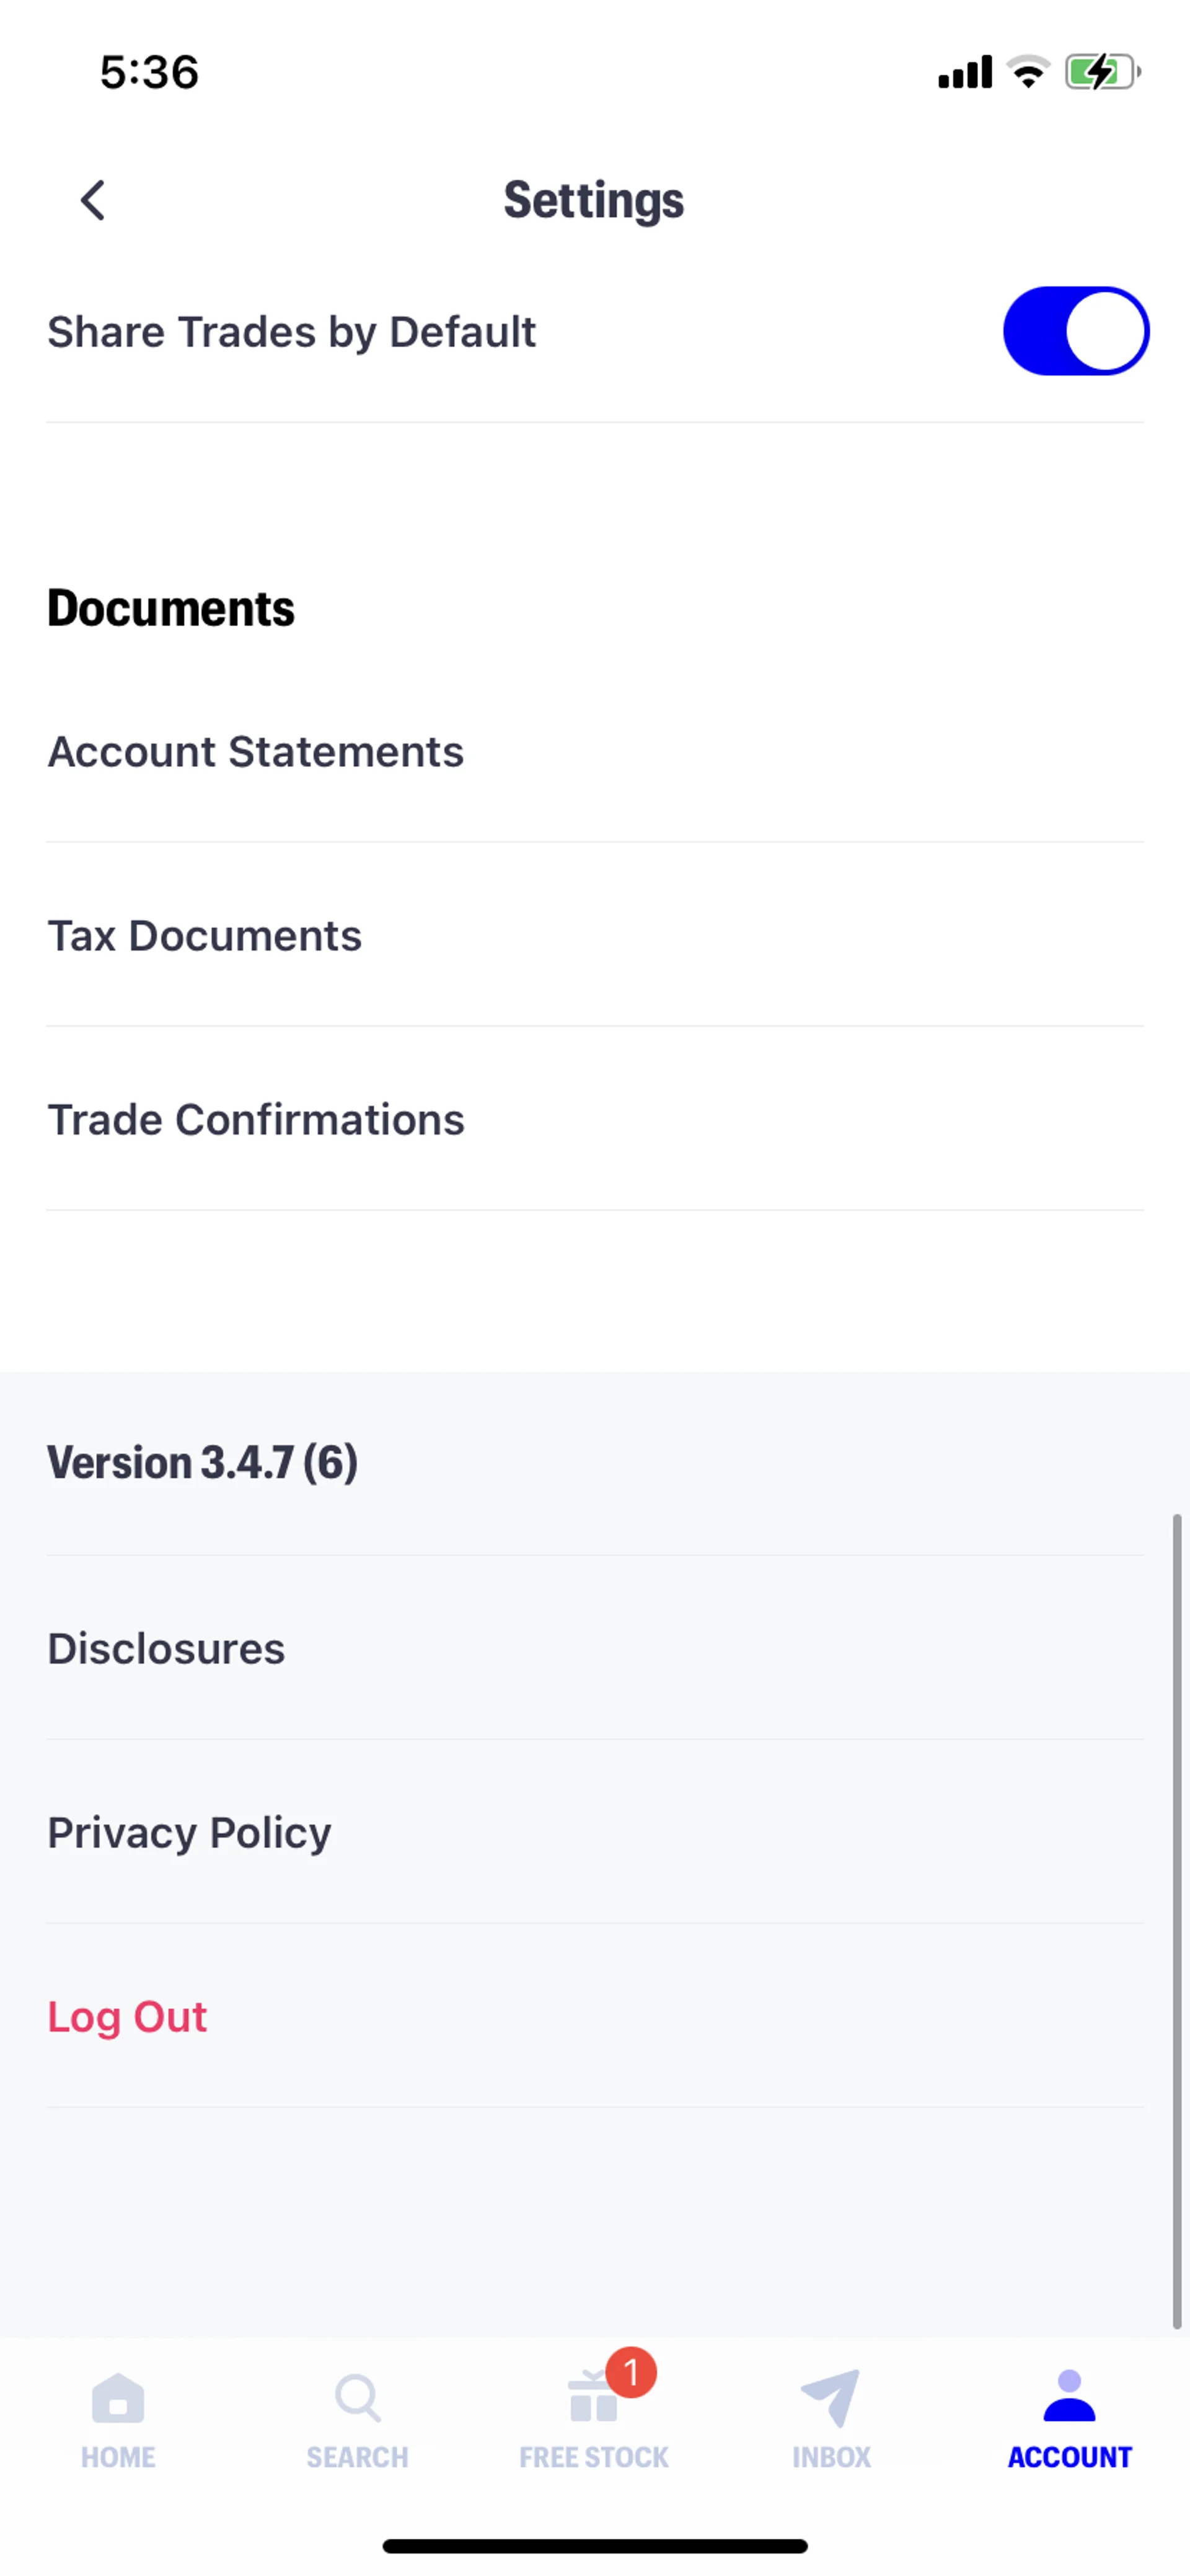The height and width of the screenshot is (2576, 1190).
Task: Tap the battery status icon
Action: pyautogui.click(x=1102, y=72)
